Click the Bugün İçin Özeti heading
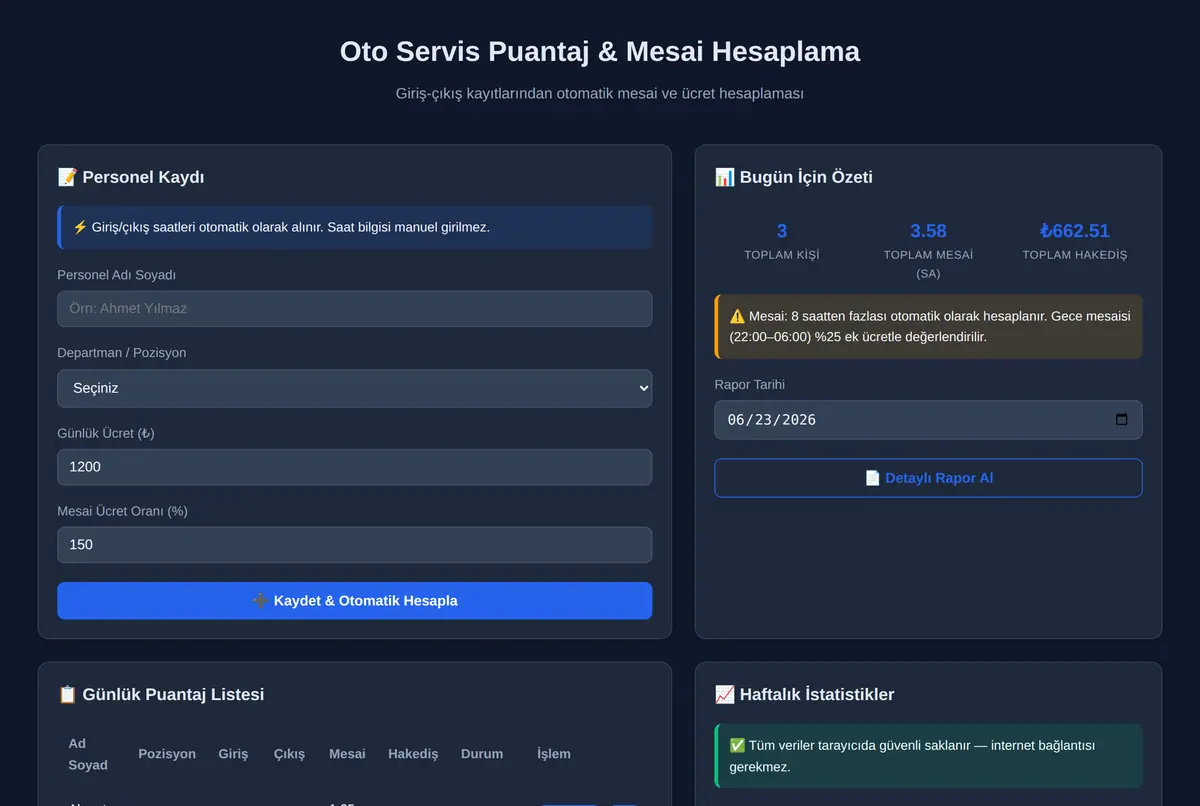Viewport: 1200px width, 806px height. pos(794,177)
